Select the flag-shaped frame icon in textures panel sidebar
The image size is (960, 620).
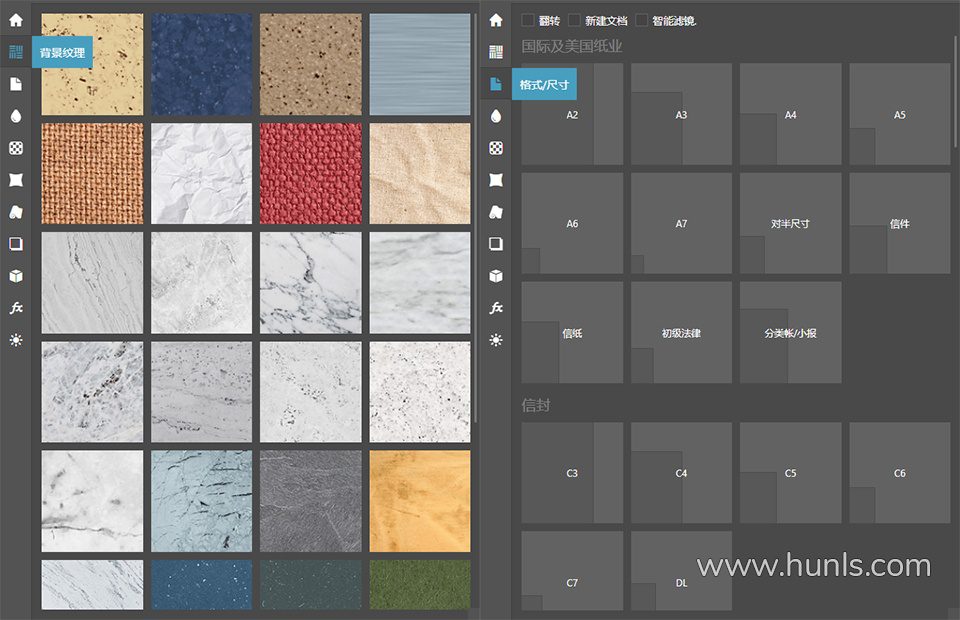click(16, 180)
